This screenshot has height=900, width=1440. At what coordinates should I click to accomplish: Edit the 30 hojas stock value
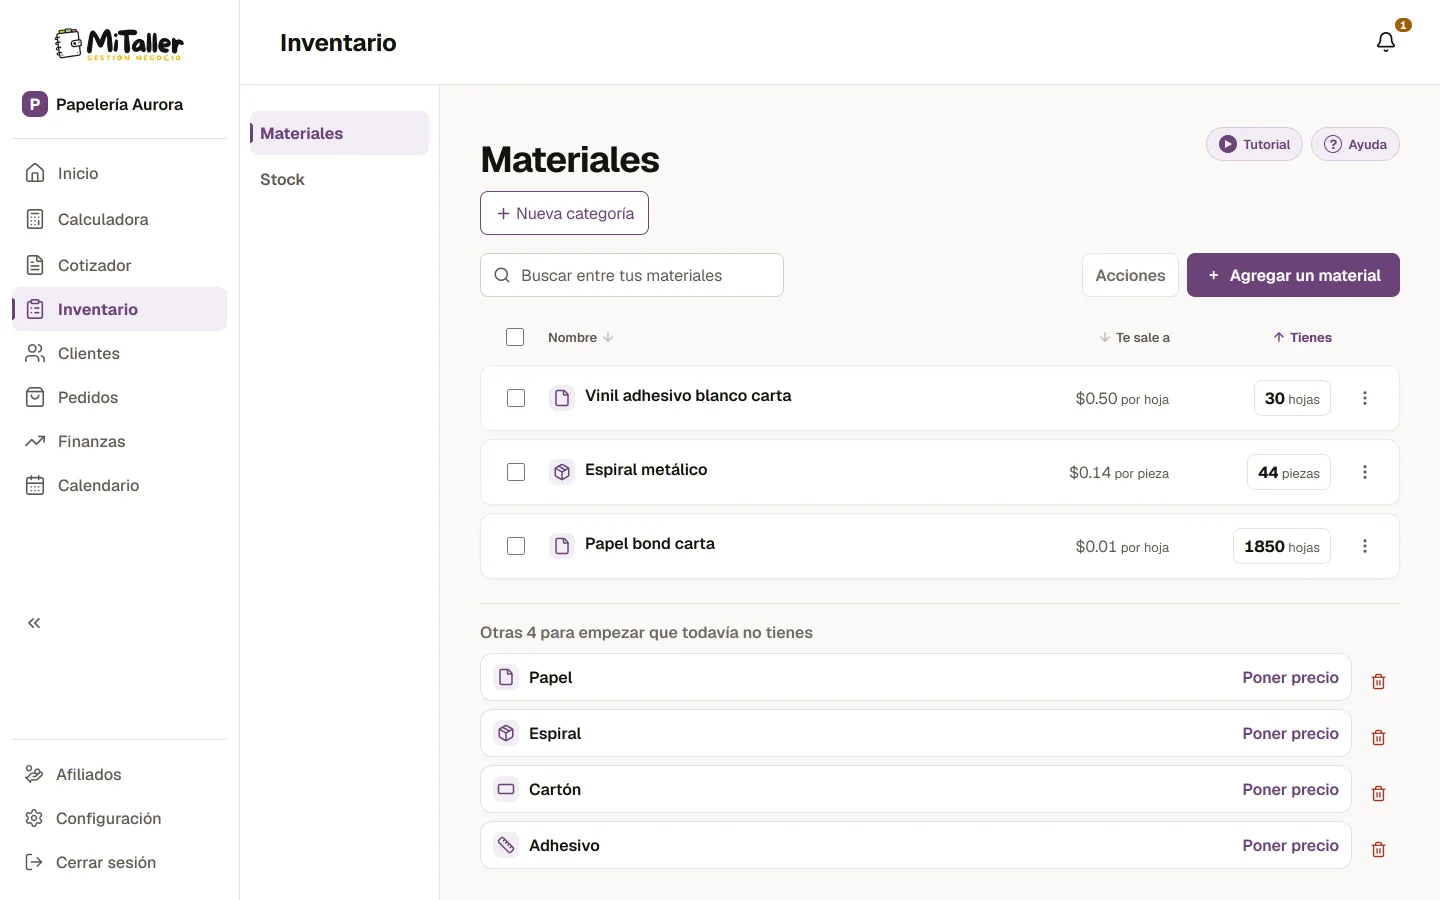[1292, 398]
